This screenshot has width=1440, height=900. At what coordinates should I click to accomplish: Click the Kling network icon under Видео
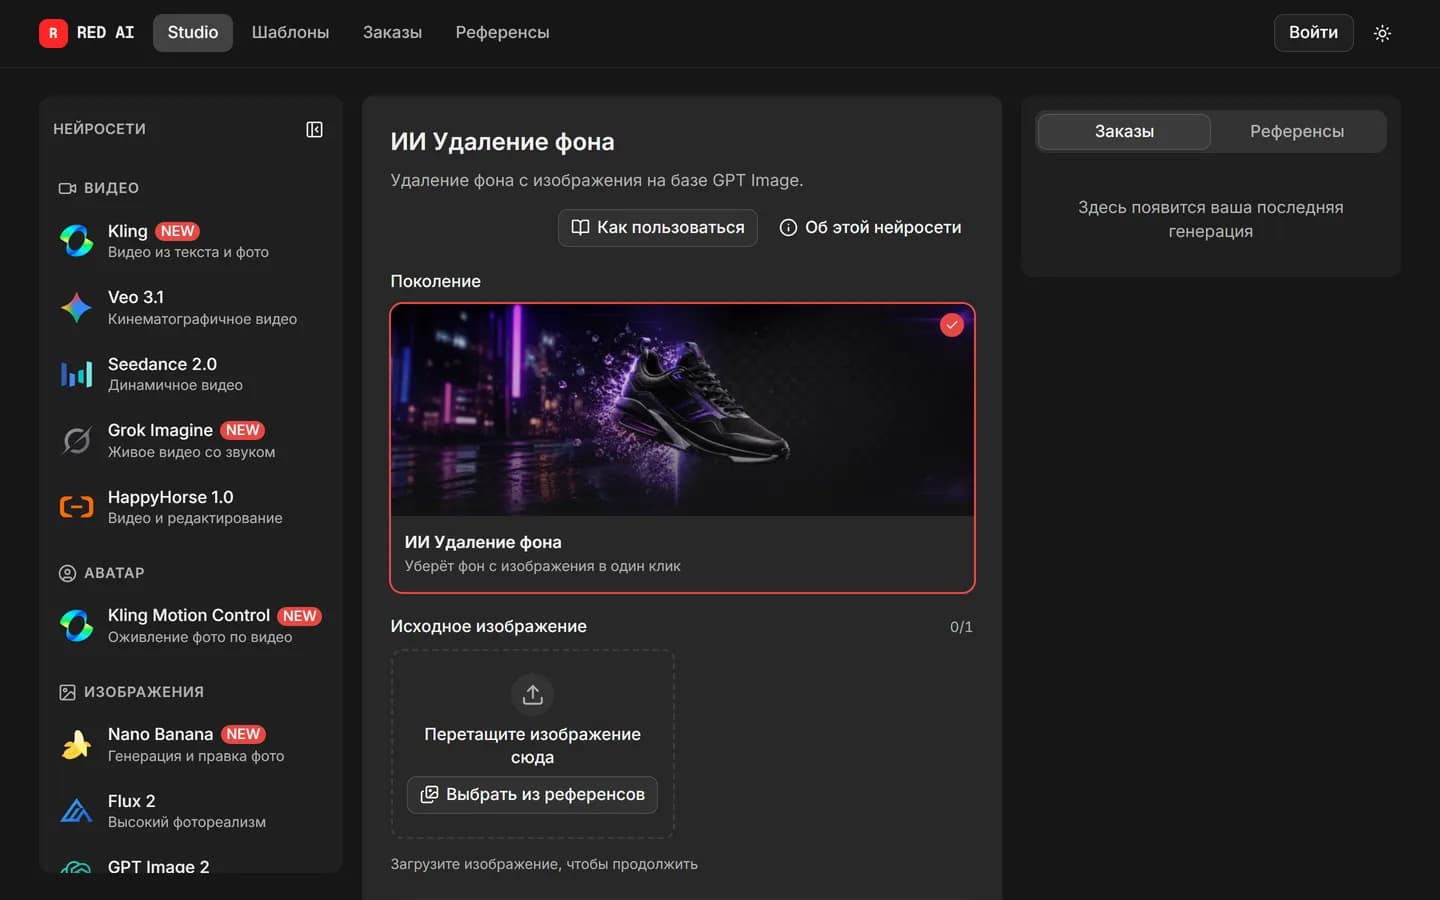pos(77,241)
